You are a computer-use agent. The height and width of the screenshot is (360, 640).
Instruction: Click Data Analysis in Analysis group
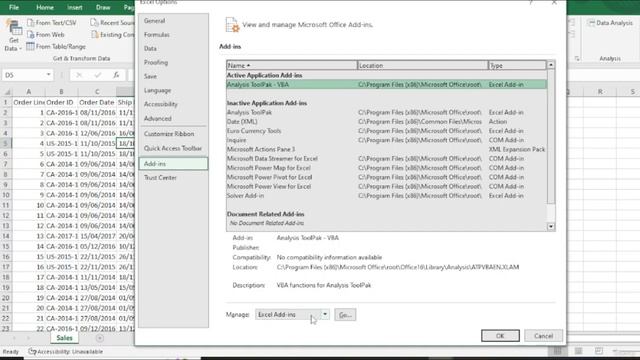tap(610, 23)
